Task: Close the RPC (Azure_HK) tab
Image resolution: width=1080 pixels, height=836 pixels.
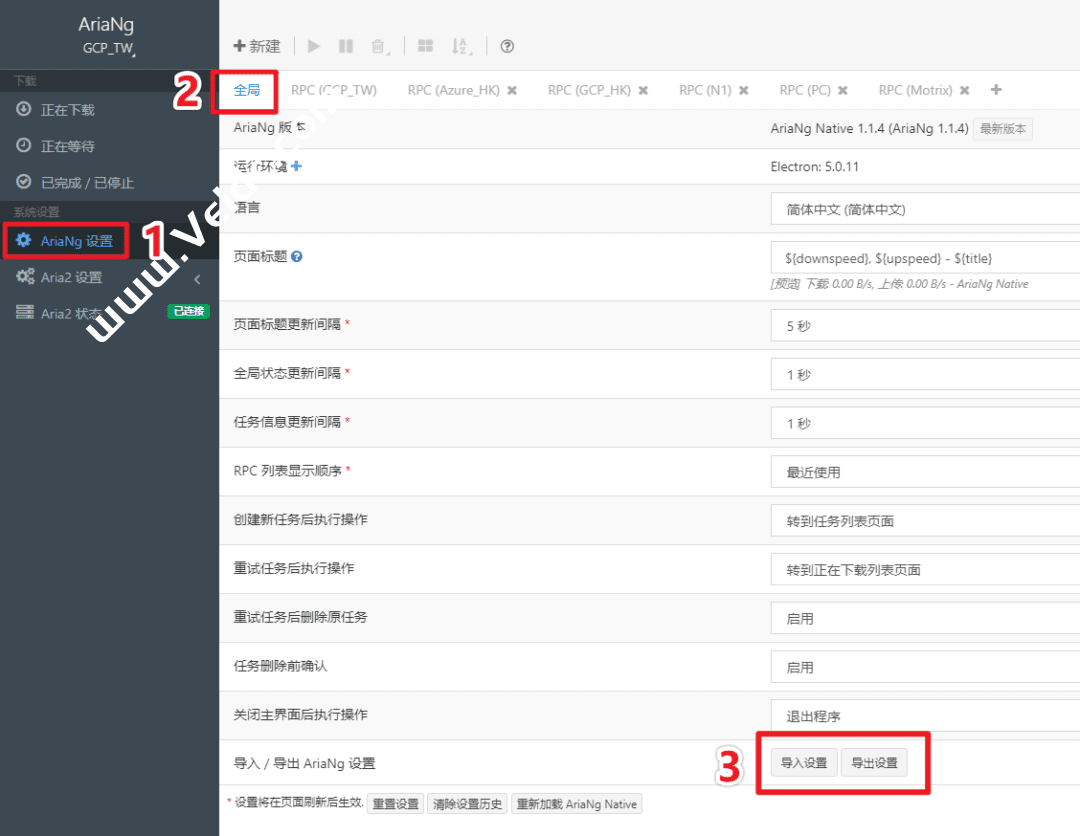Action: [x=512, y=90]
